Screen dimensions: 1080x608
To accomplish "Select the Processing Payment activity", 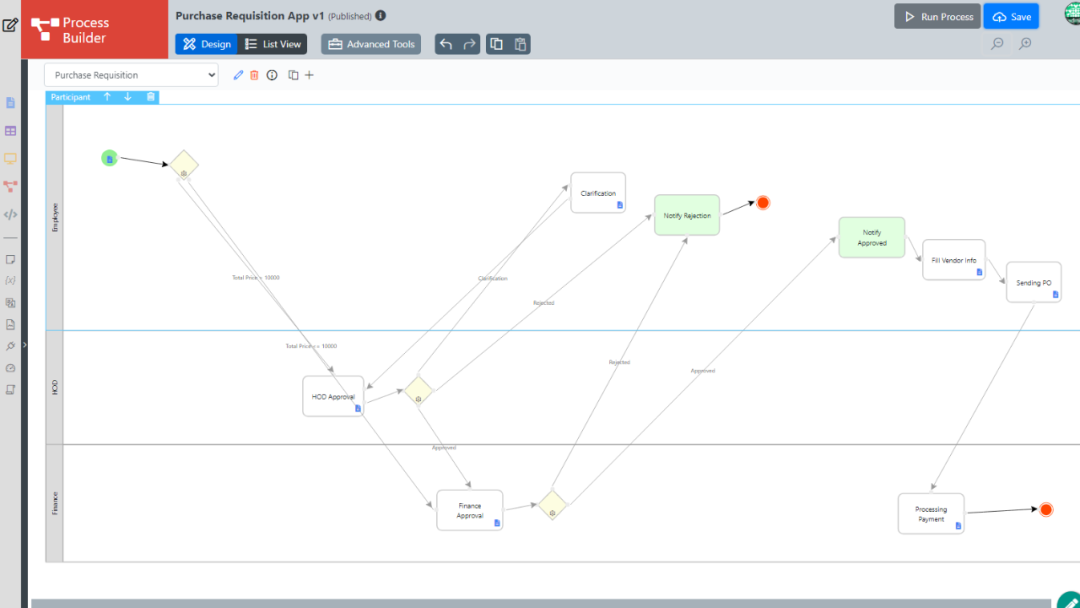I will pyautogui.click(x=931, y=514).
